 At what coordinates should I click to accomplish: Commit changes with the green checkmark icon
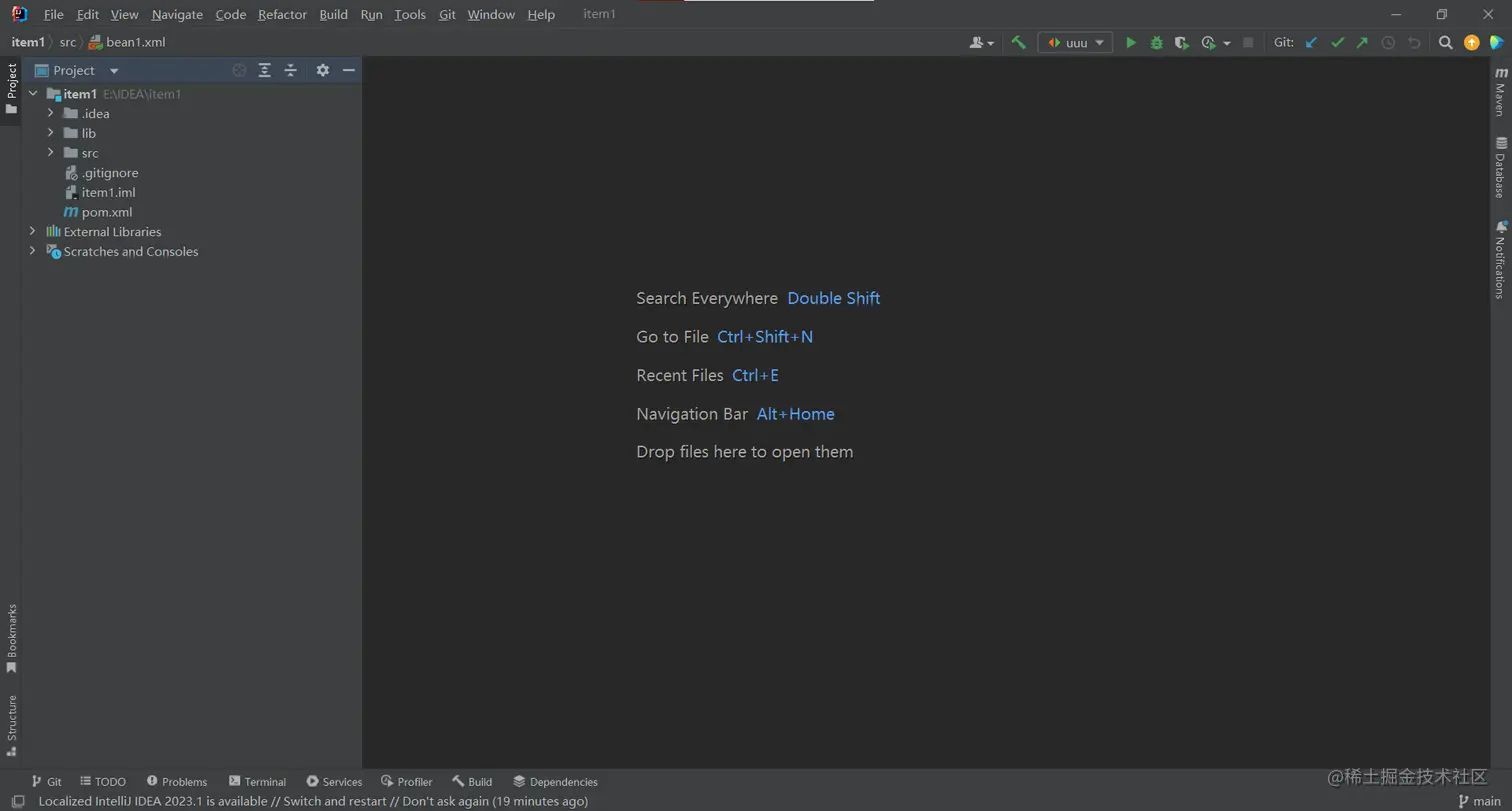click(1337, 43)
